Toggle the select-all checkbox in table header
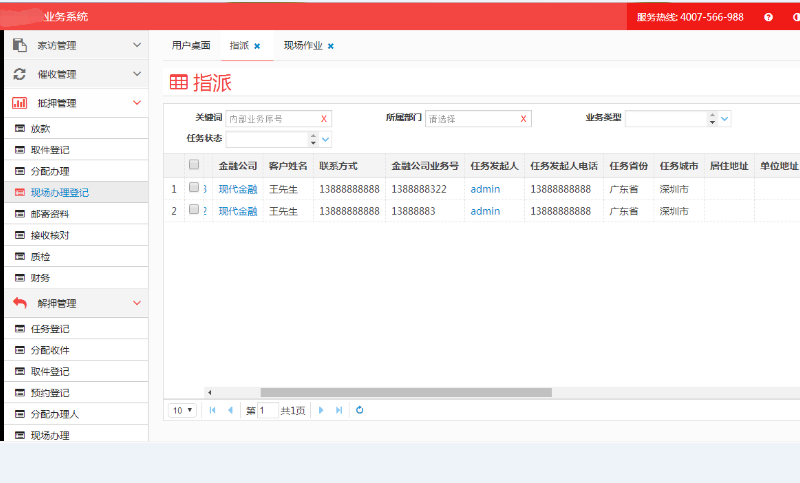Image resolution: width=800 pixels, height=483 pixels. (x=194, y=164)
